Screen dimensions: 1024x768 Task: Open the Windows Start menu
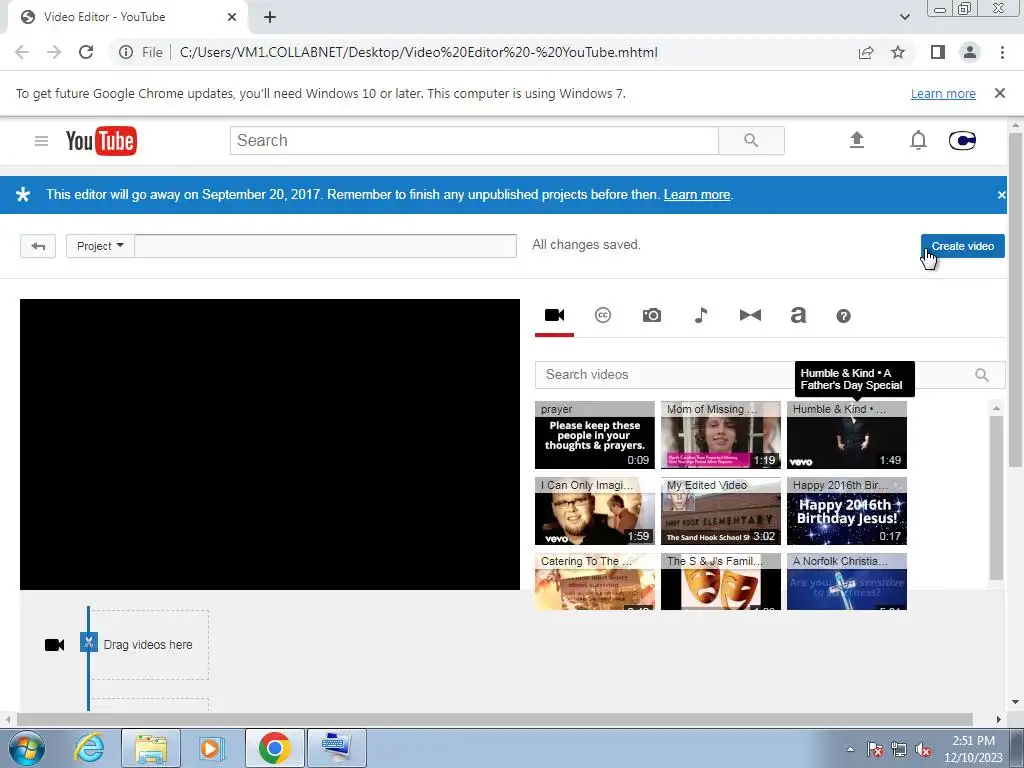(26, 748)
